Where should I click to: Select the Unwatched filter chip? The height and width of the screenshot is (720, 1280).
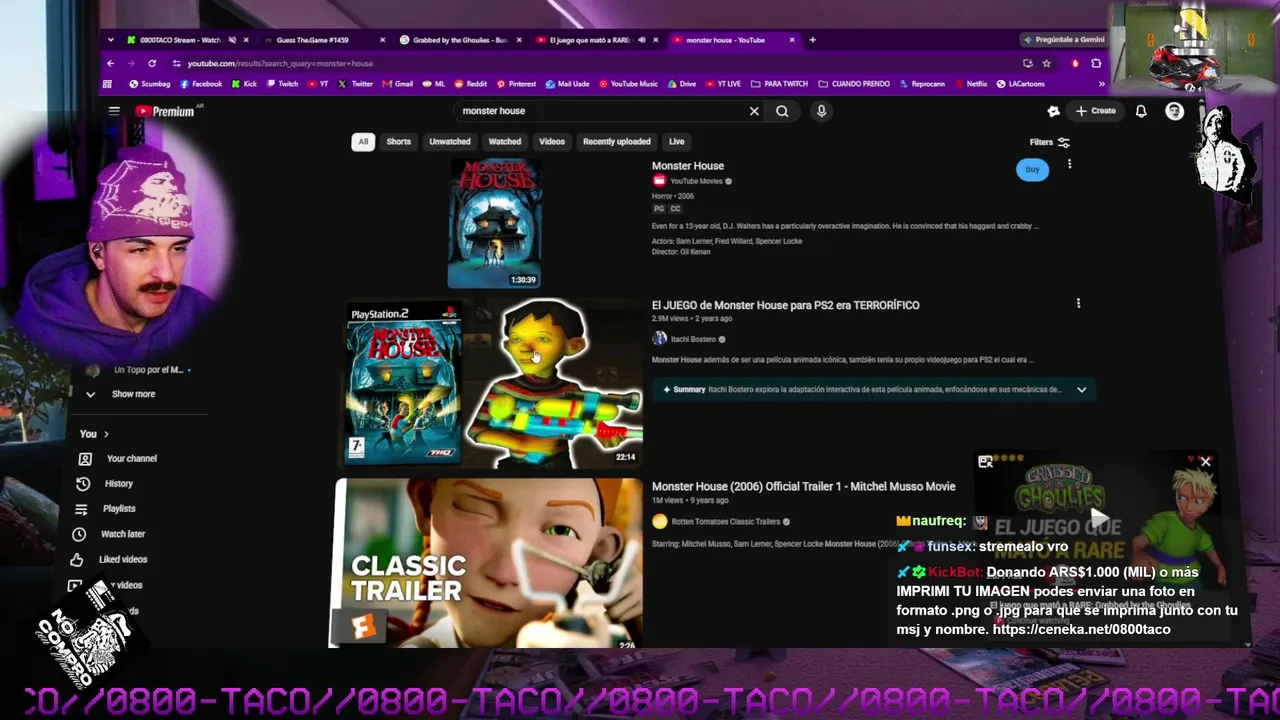(450, 141)
